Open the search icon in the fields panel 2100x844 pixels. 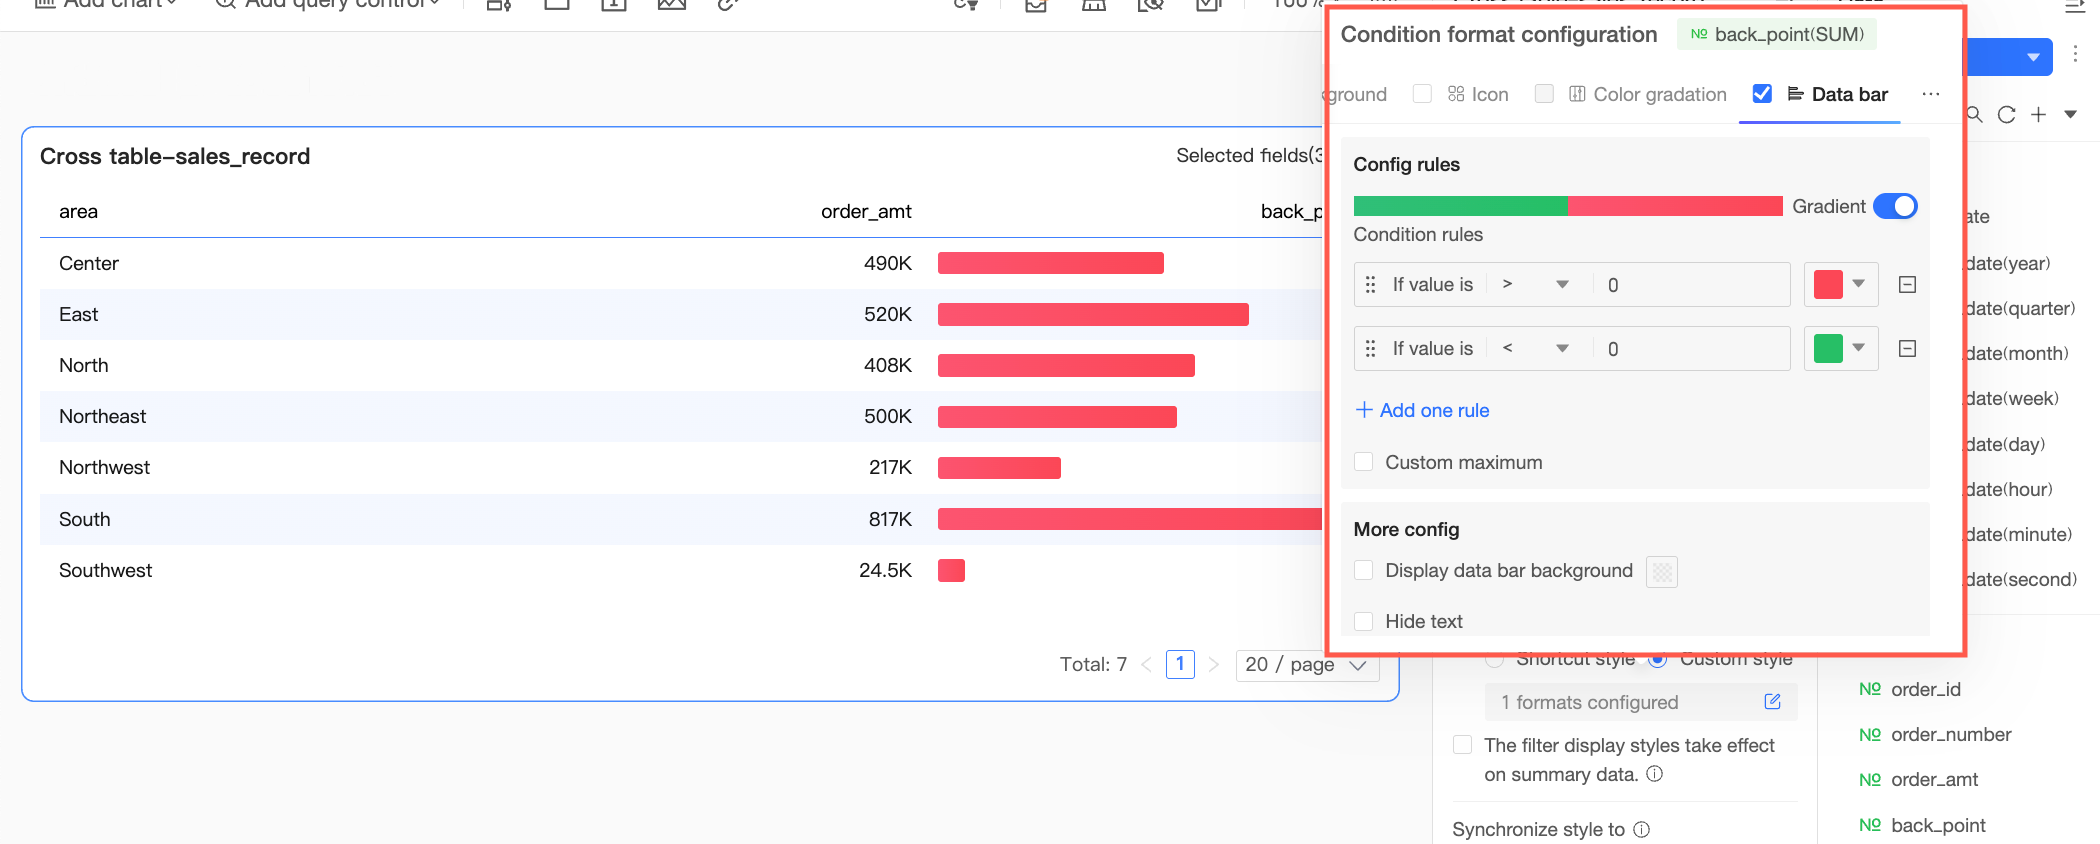pos(1975,115)
